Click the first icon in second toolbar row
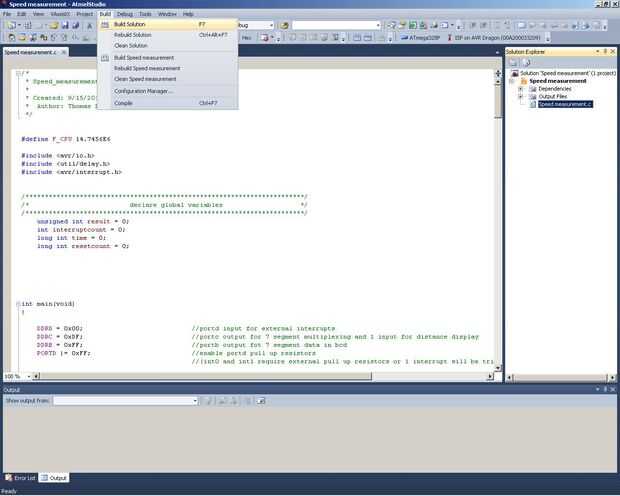The image size is (620, 496). pyautogui.click(x=11, y=38)
